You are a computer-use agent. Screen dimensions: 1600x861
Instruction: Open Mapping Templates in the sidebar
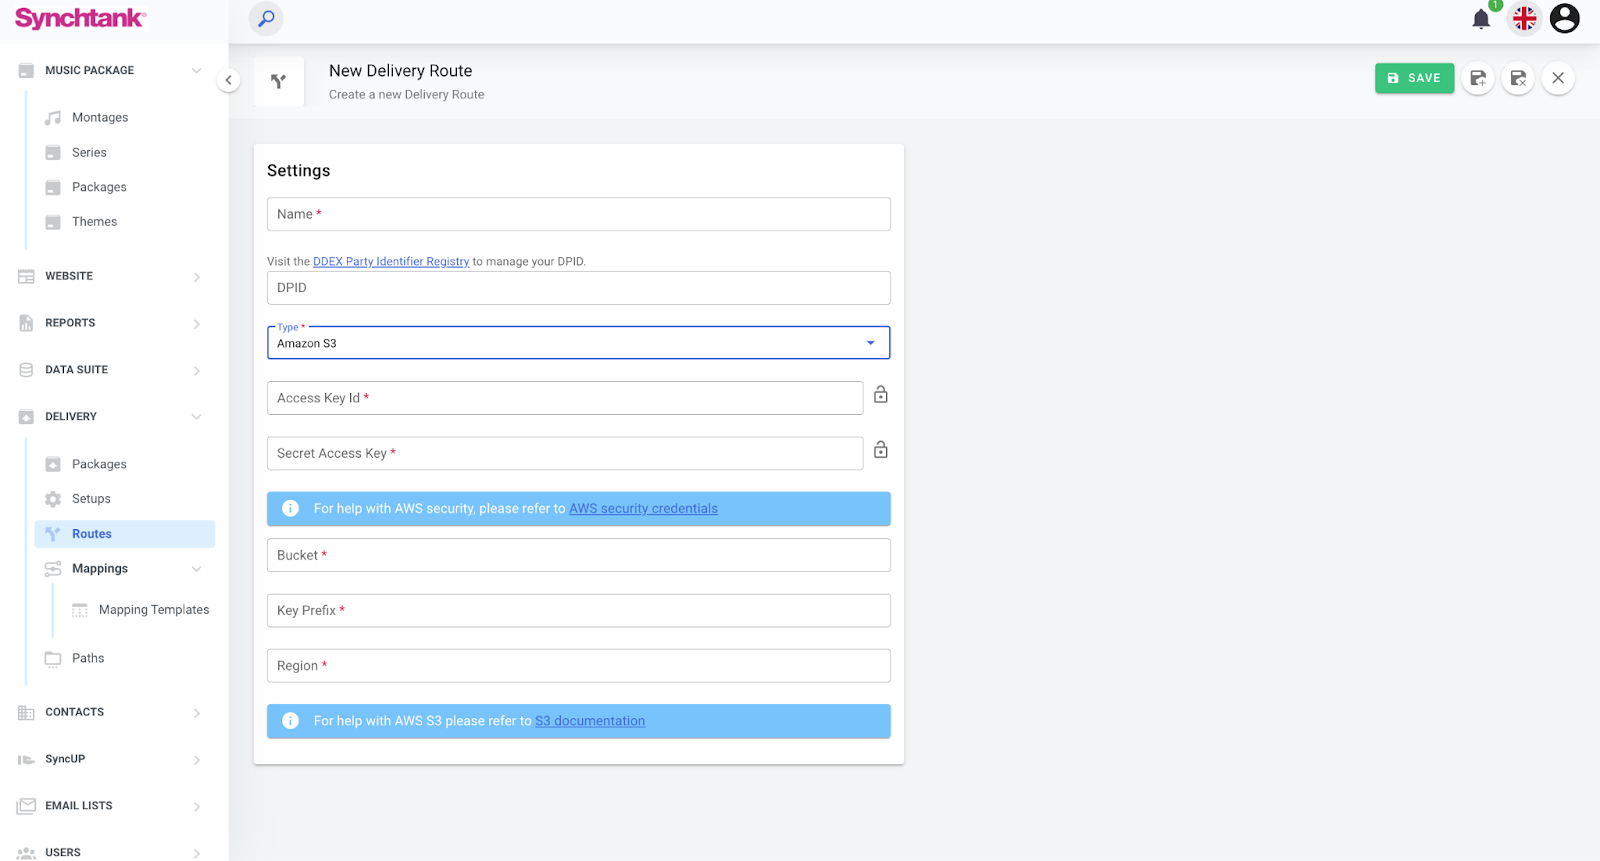click(154, 610)
